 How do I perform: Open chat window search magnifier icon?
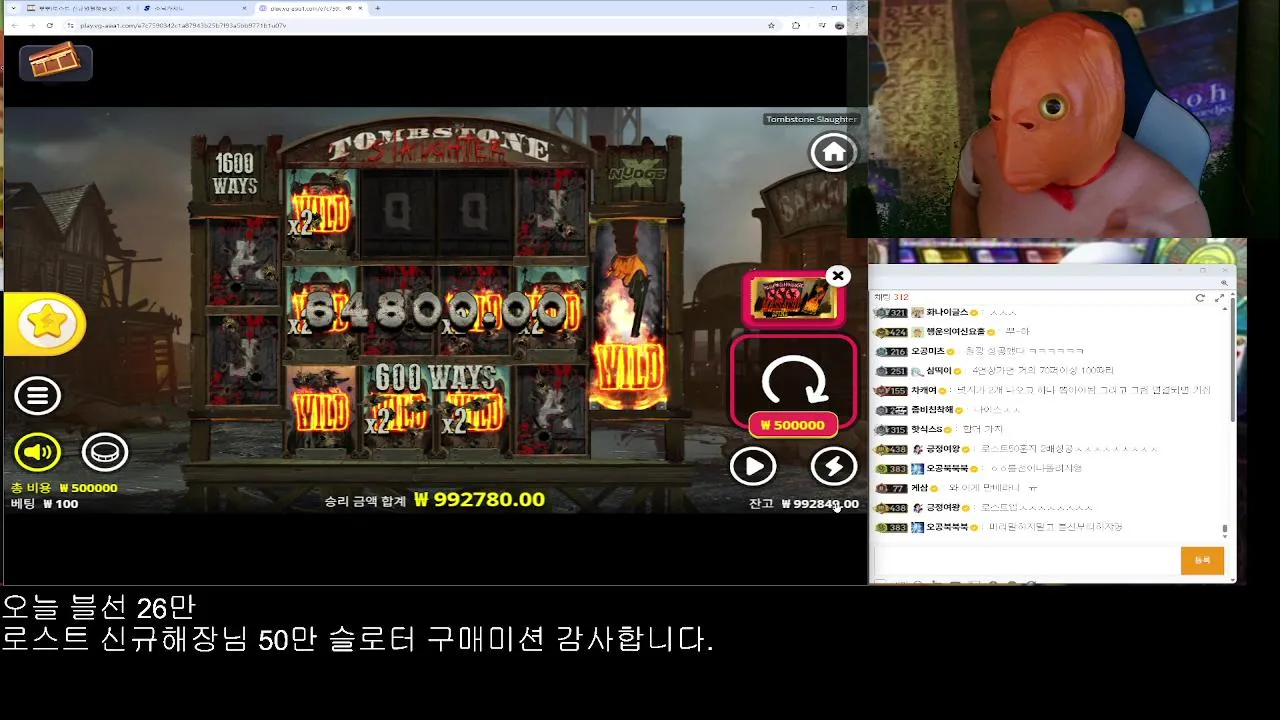click(1225, 283)
